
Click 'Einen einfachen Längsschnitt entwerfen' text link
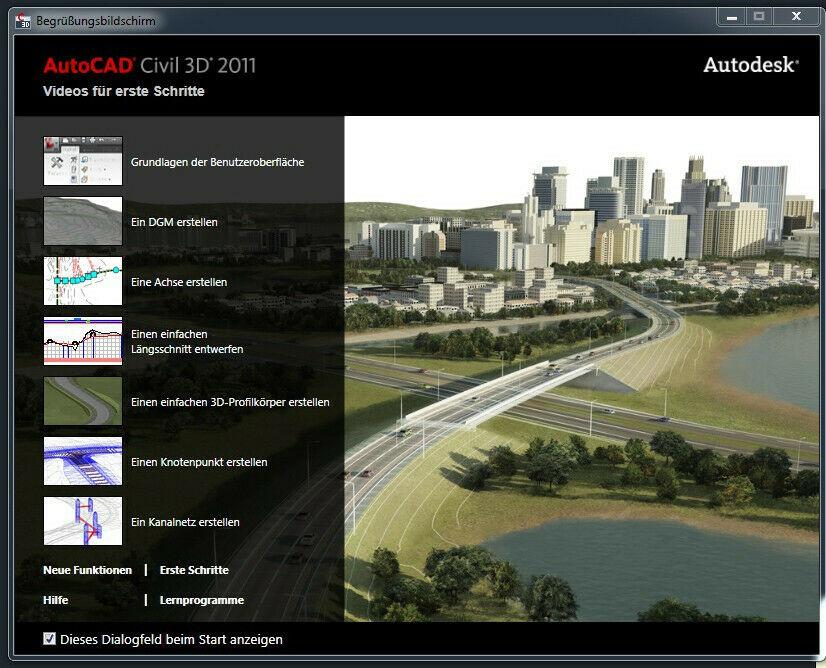(x=187, y=341)
